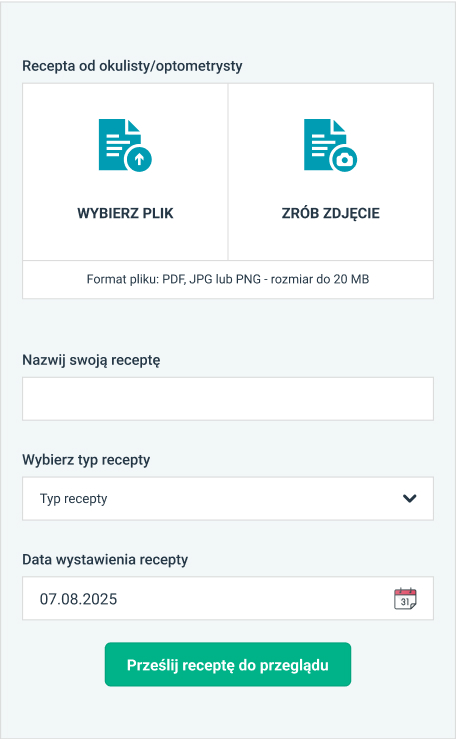
Task: Click the upward arrow badge on file icon
Action: [139, 159]
